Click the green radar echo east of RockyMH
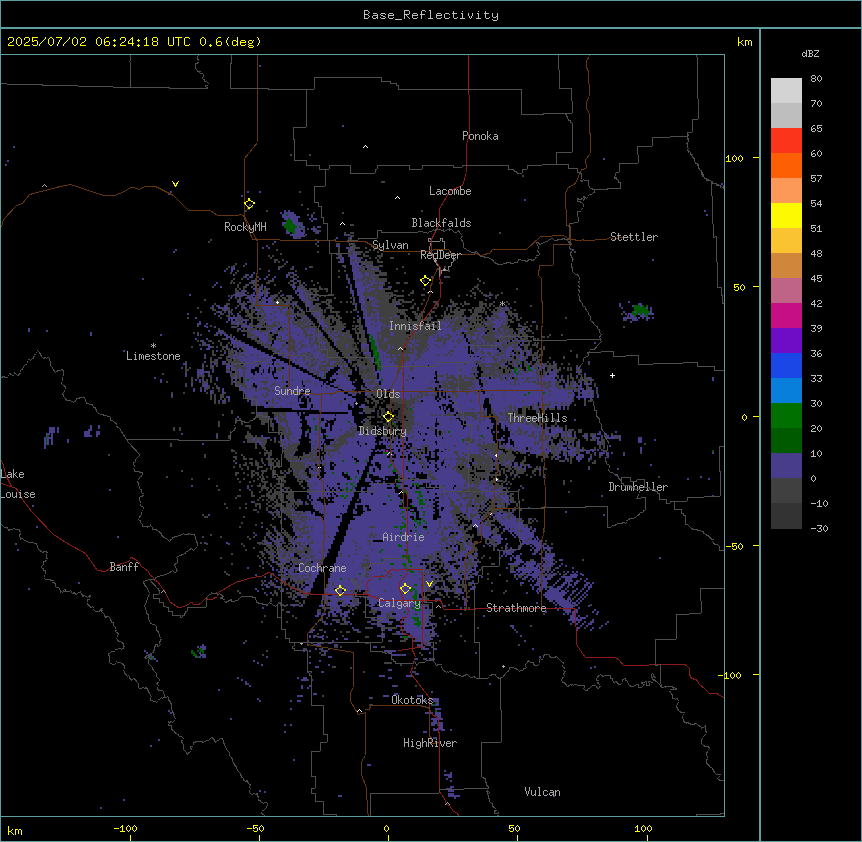 (x=290, y=225)
